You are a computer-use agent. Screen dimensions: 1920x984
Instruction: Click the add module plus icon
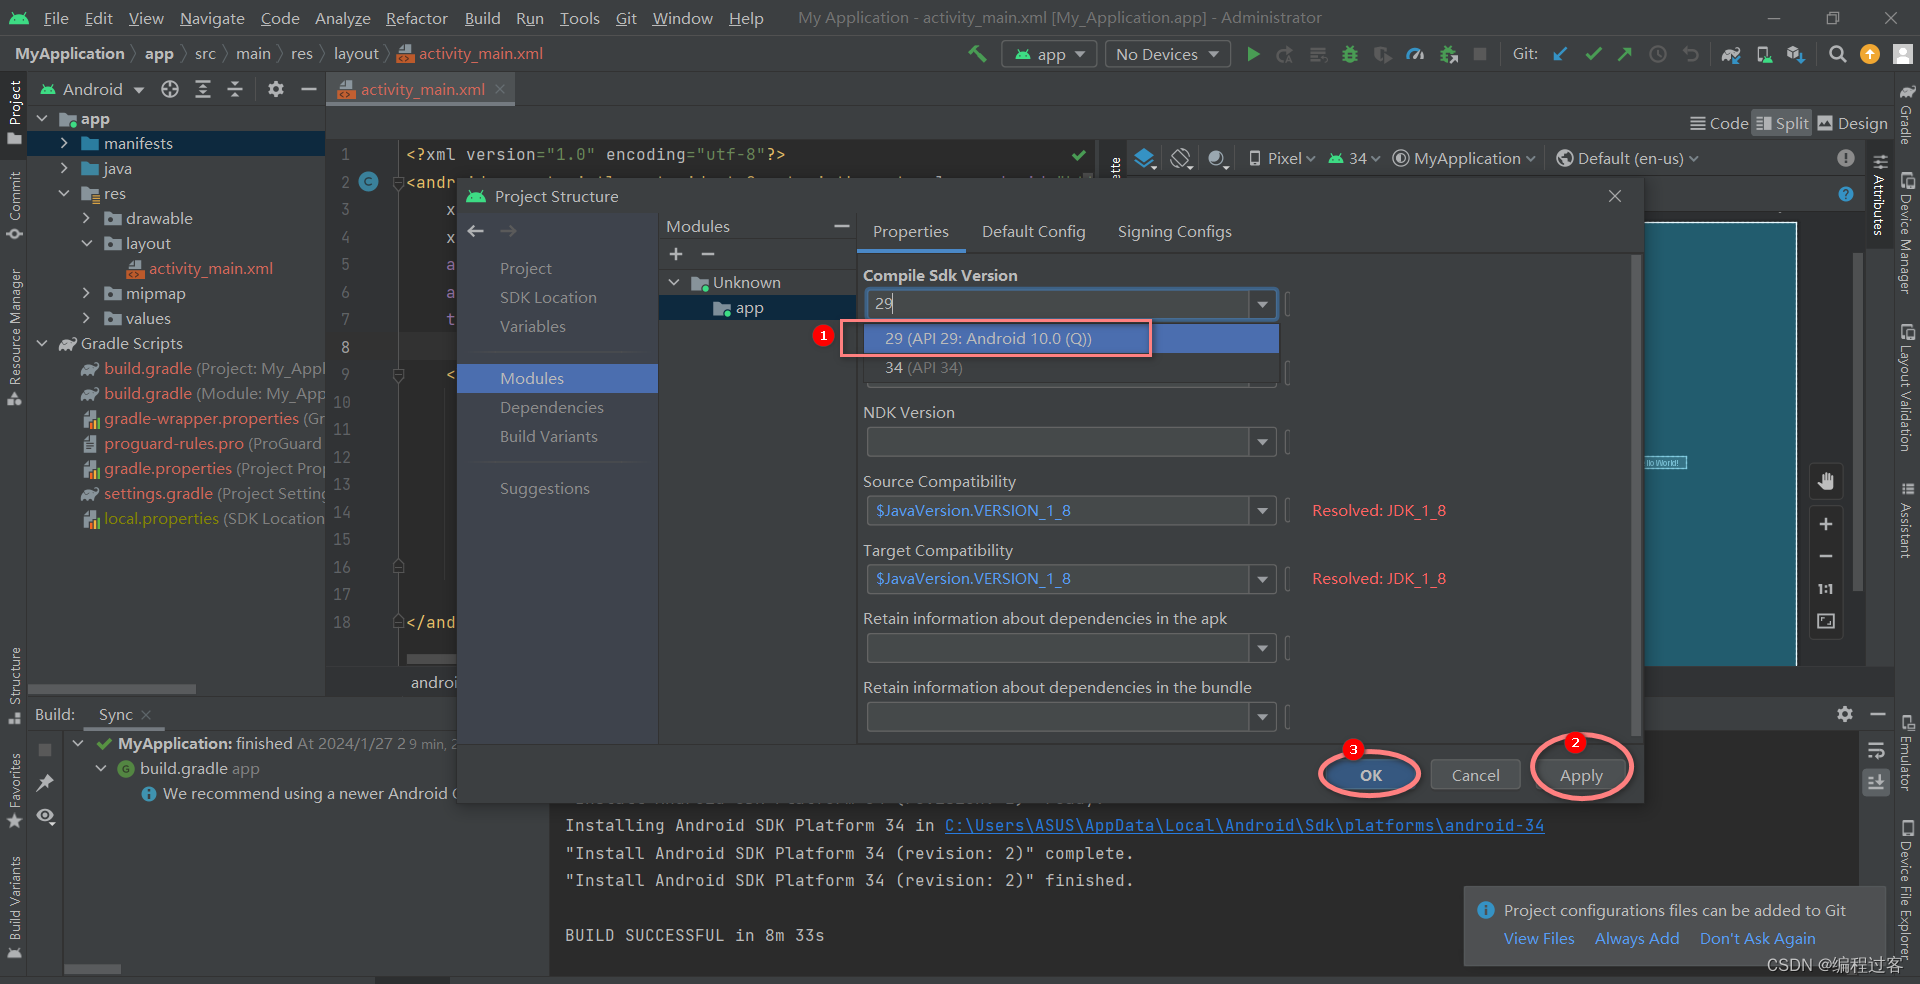click(676, 255)
